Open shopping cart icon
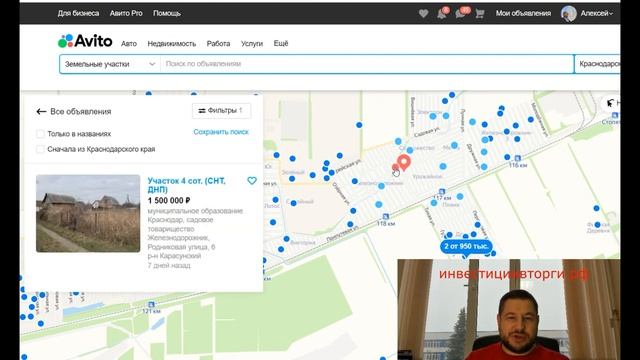The width and height of the screenshot is (640, 360). tap(480, 13)
